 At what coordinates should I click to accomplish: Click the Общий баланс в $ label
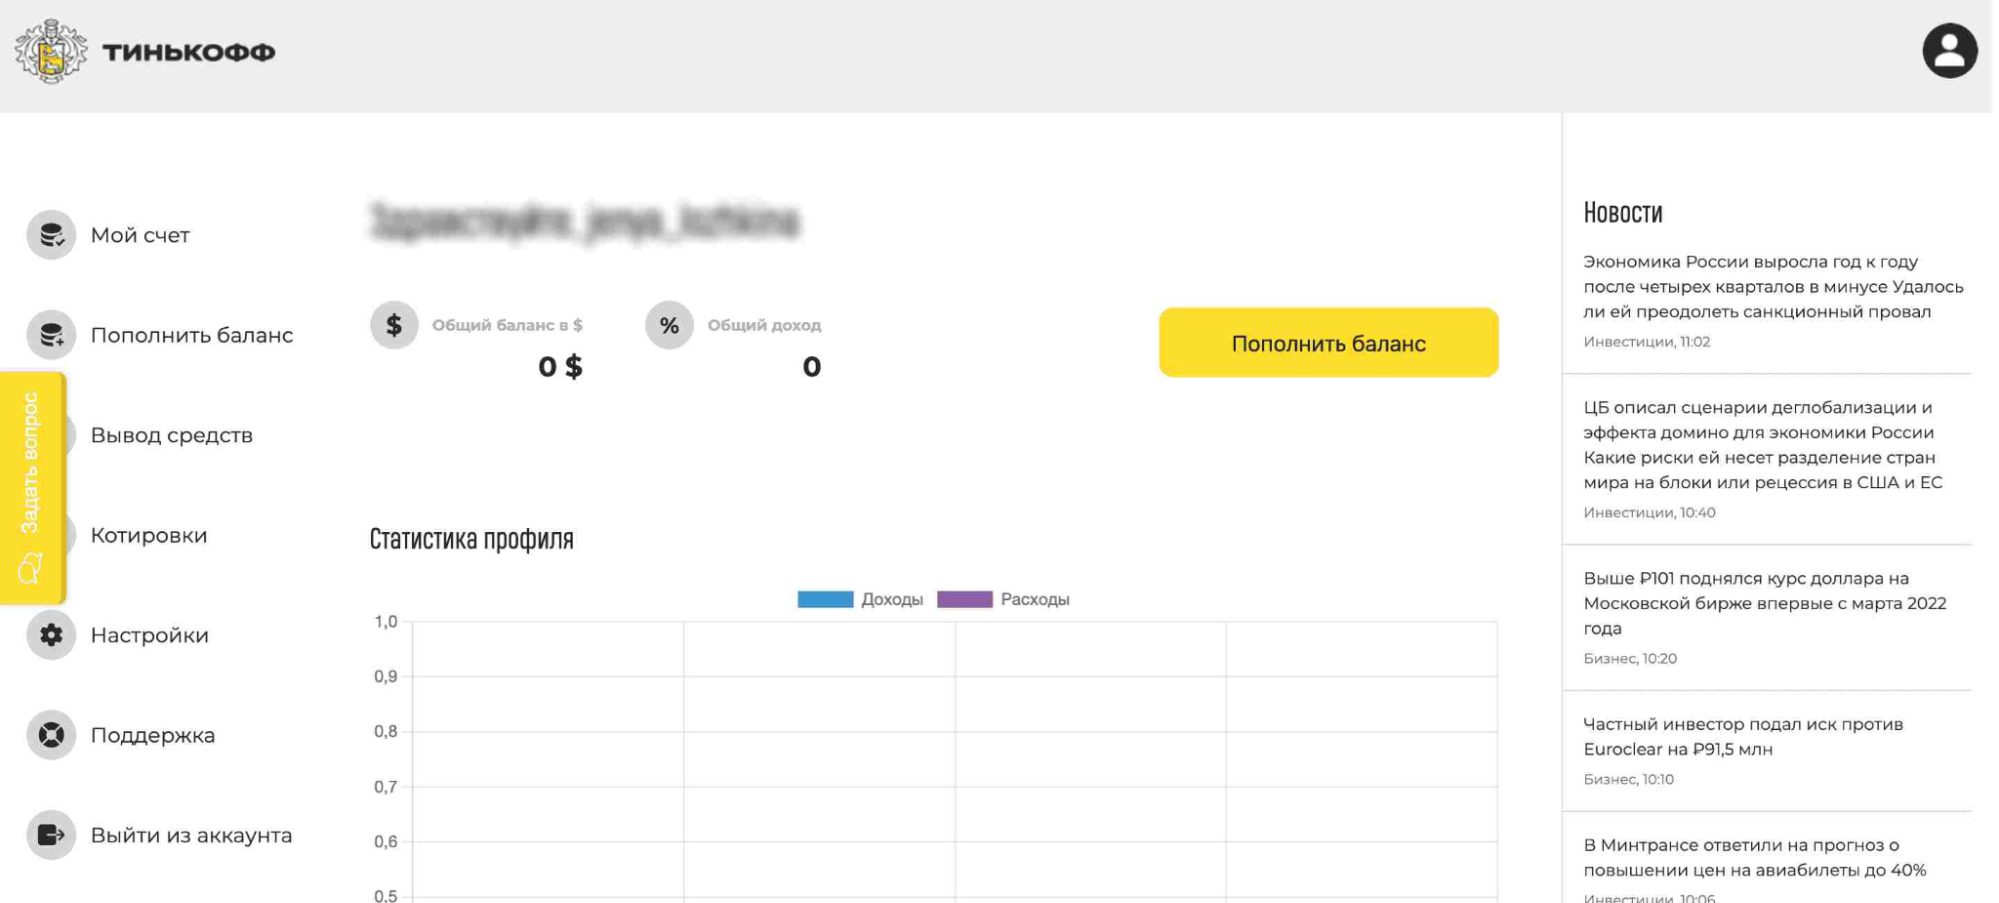(x=507, y=325)
